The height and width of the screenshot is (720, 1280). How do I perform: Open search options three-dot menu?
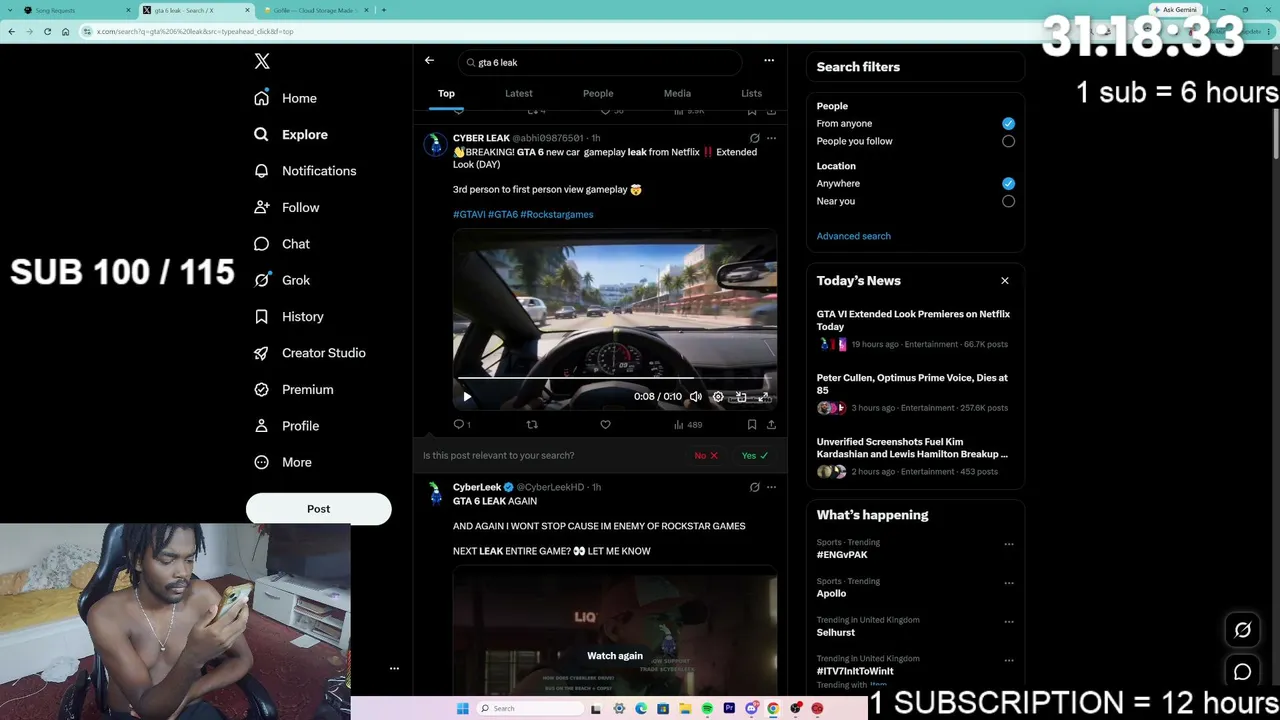[x=769, y=61]
